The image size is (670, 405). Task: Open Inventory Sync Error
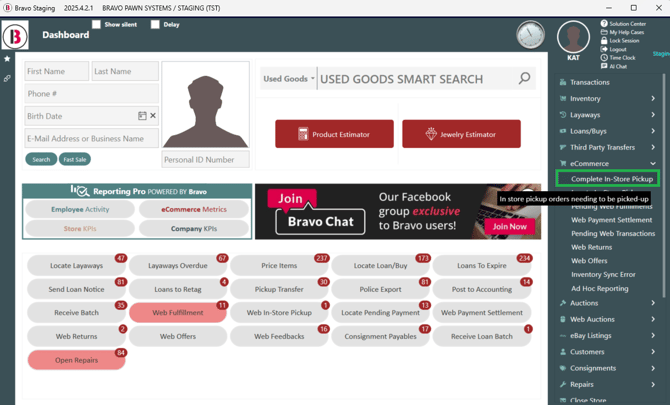pos(603,275)
